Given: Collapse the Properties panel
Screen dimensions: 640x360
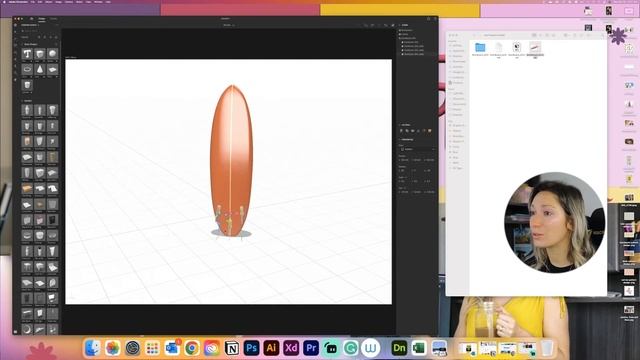Looking at the screenshot, I should (x=400, y=139).
